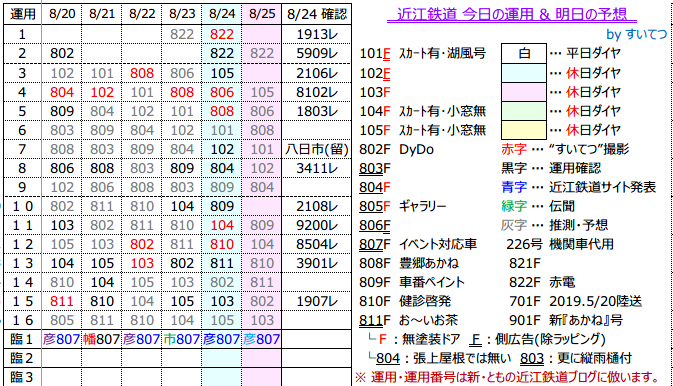This screenshot has height=386, width=673.
Task: Select the 3411レ confirmation cell
Action: 317,168
